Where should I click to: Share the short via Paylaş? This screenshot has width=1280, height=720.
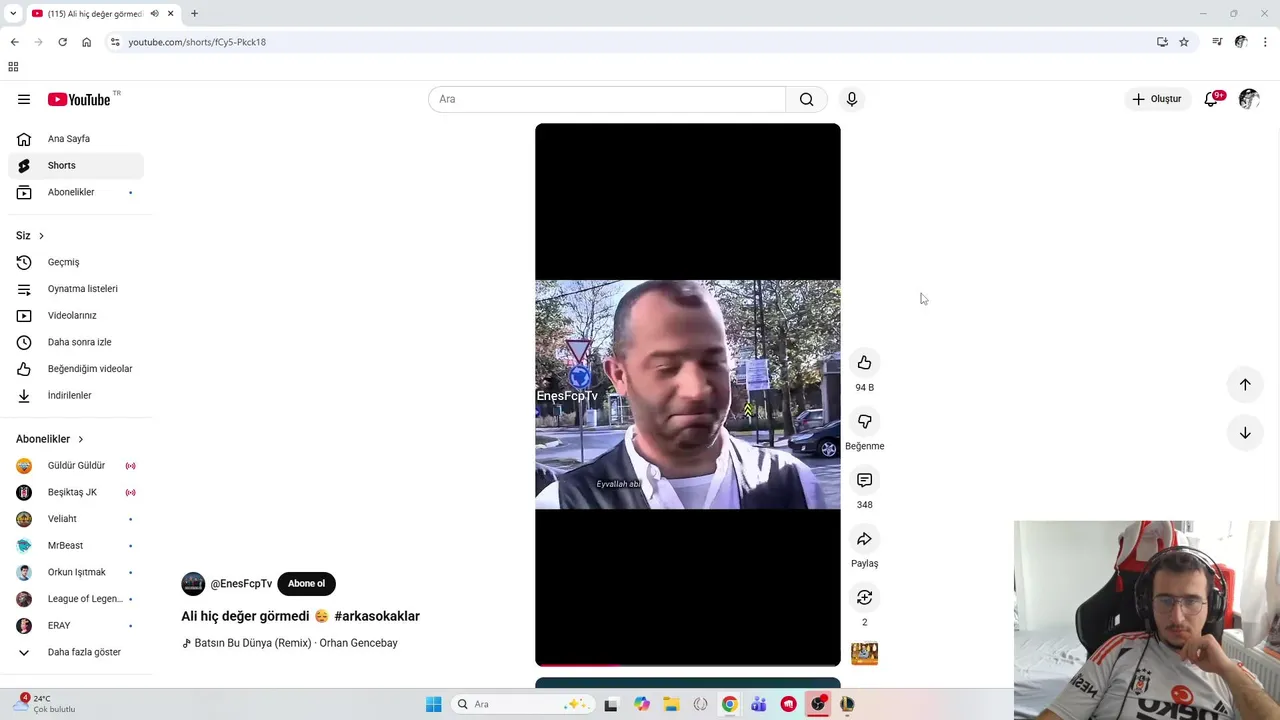[864, 539]
